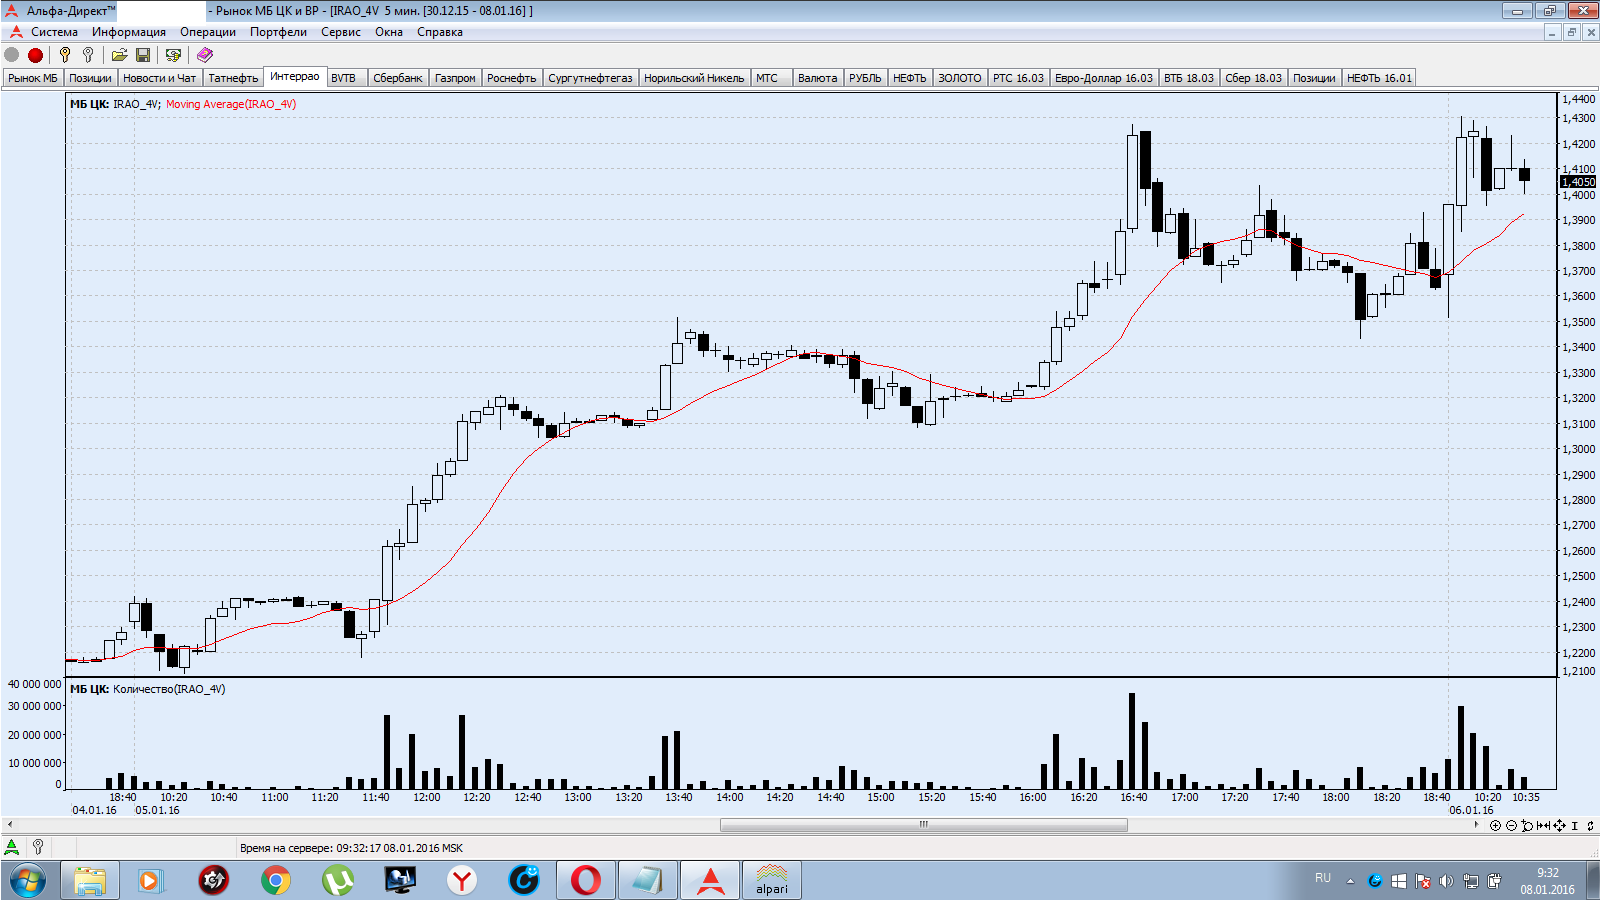Open the purple help book icon
The width and height of the screenshot is (1600, 900).
205,55
